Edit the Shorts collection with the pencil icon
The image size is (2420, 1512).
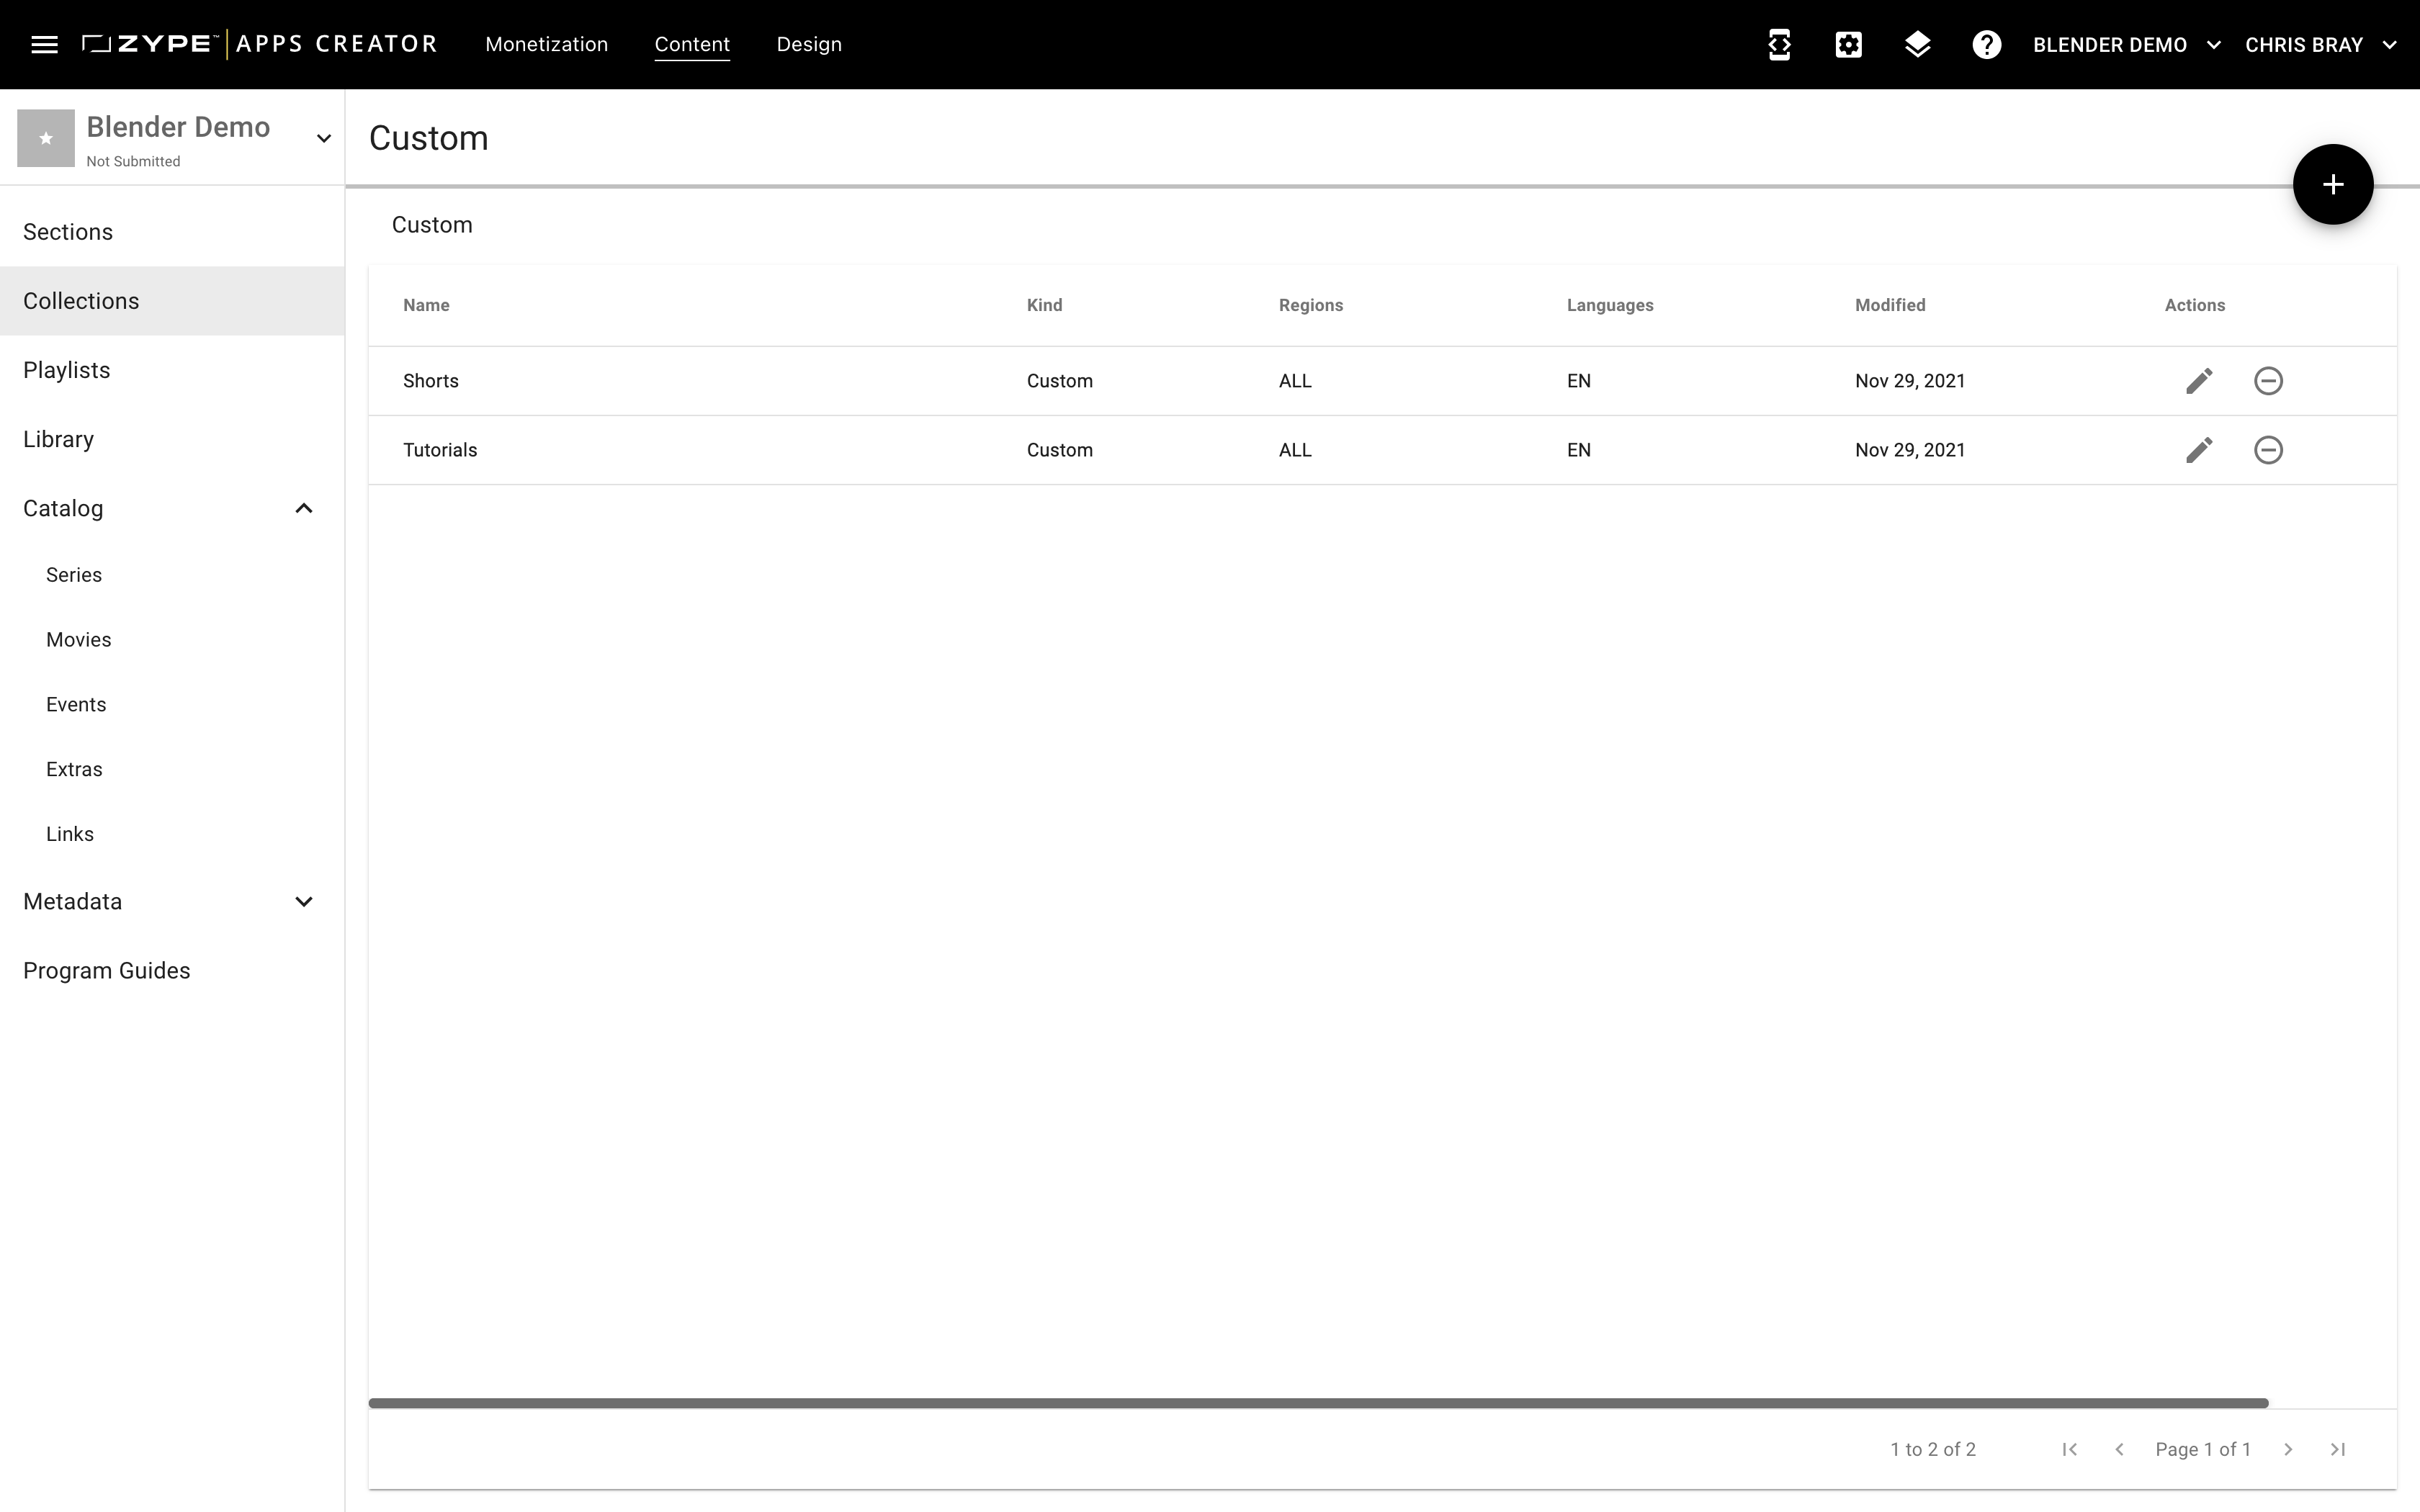pos(2199,381)
